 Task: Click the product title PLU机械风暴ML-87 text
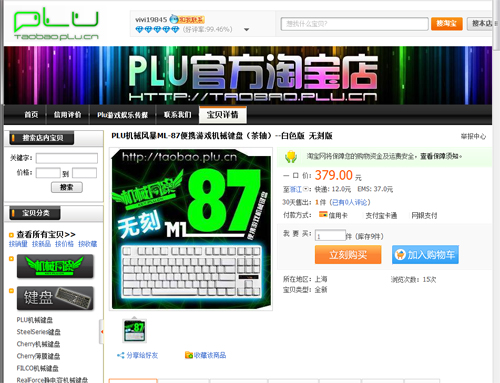click(x=222, y=136)
